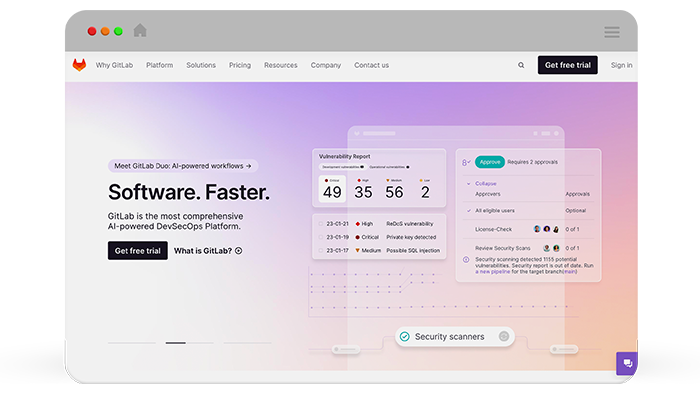Expand the All eligible users row chevron

click(467, 211)
